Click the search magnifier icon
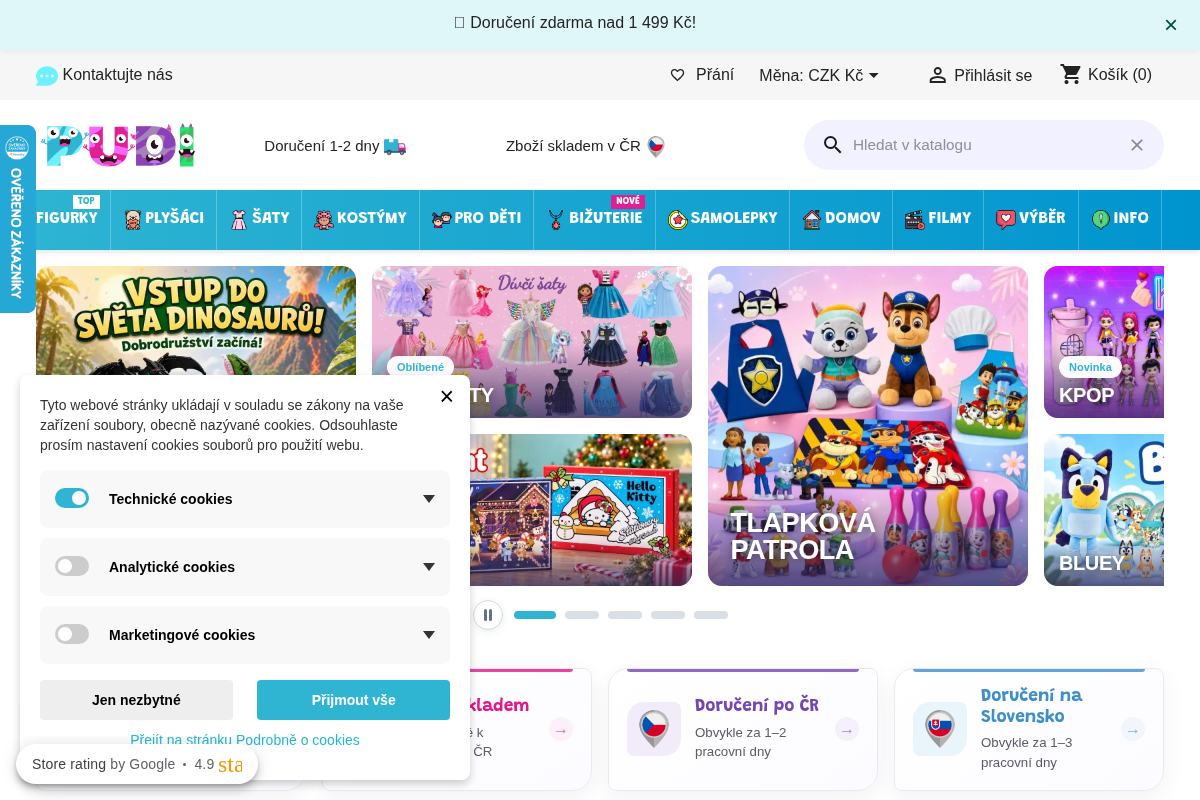The height and width of the screenshot is (800, 1200). pos(833,145)
